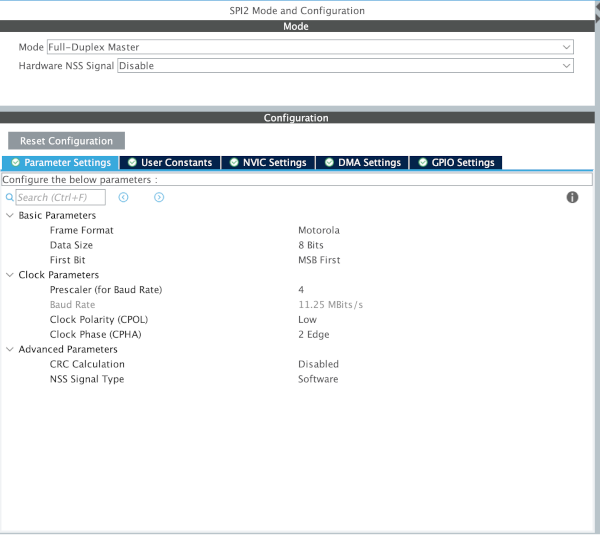The image size is (600, 535).
Task: Switch to DMA Settings tab
Action: click(x=361, y=162)
